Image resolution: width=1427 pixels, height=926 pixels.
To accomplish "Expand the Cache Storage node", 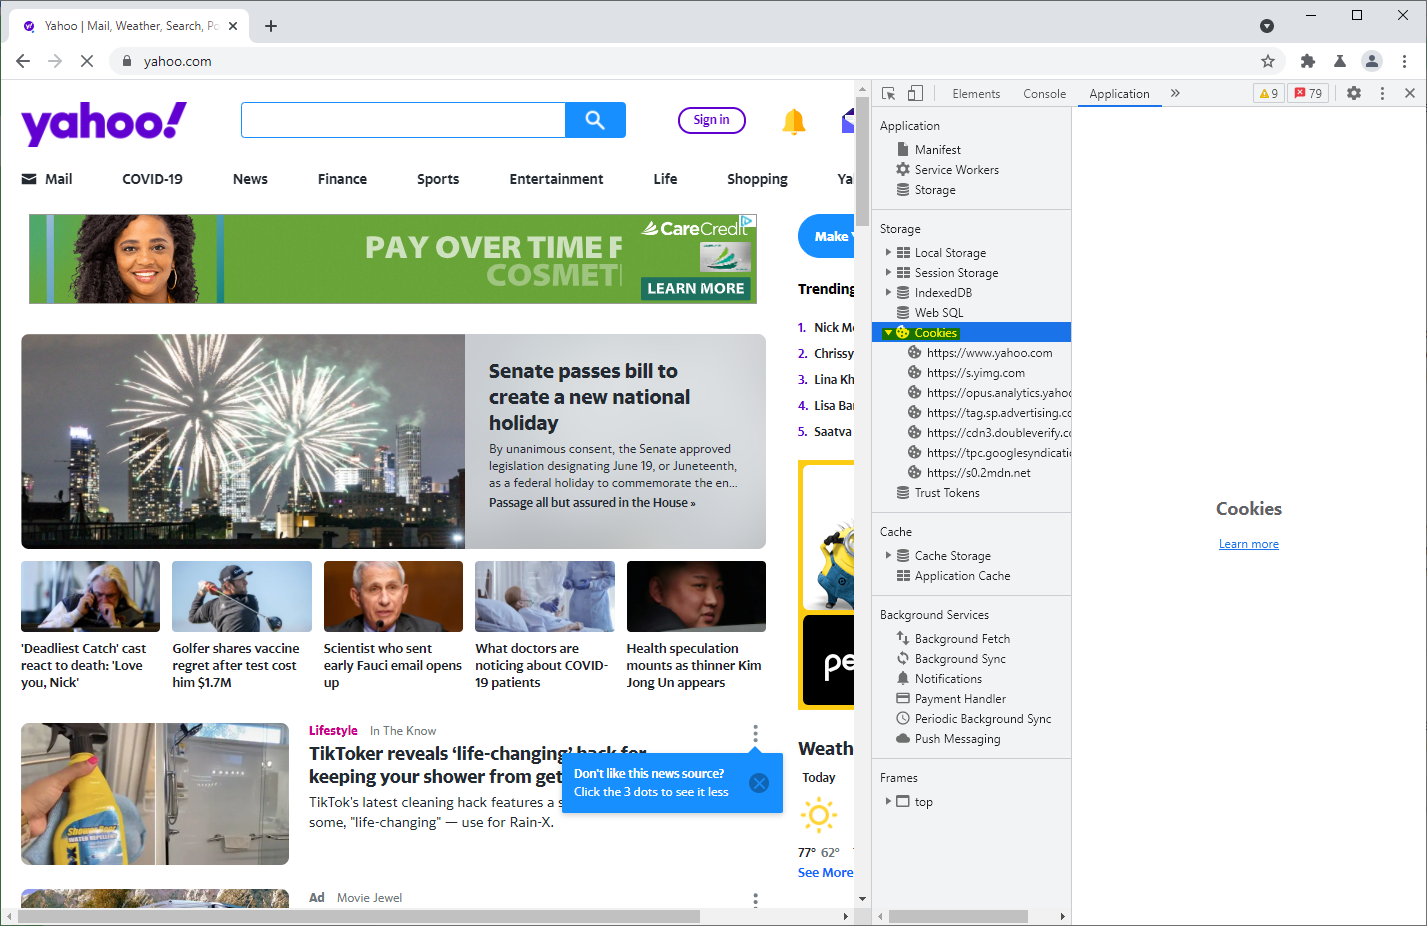I will click(x=888, y=555).
